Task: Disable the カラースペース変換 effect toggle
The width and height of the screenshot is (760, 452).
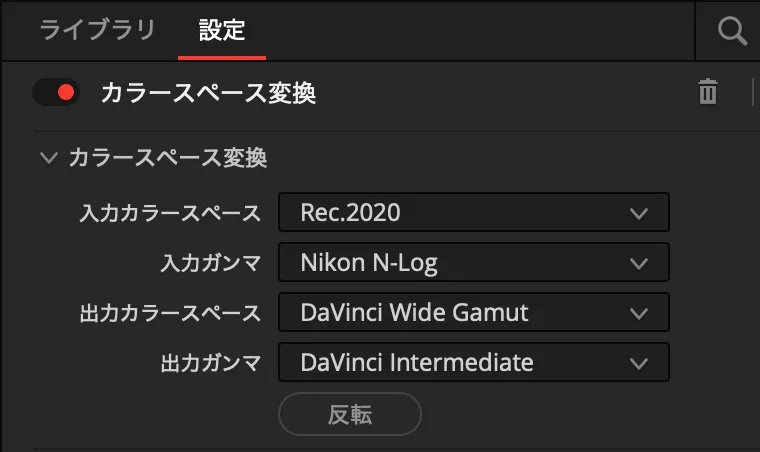Action: (x=55, y=93)
